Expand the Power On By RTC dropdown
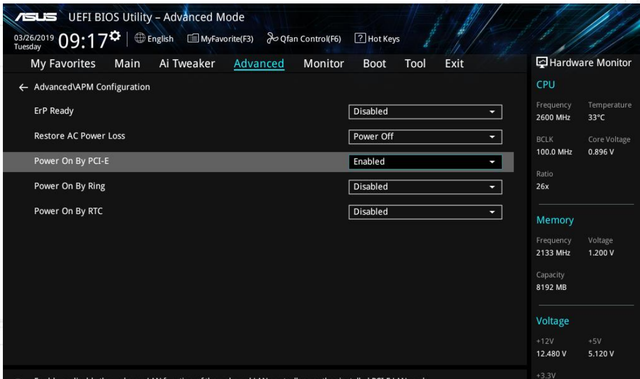Image resolution: width=640 pixels, height=379 pixels. [425, 212]
